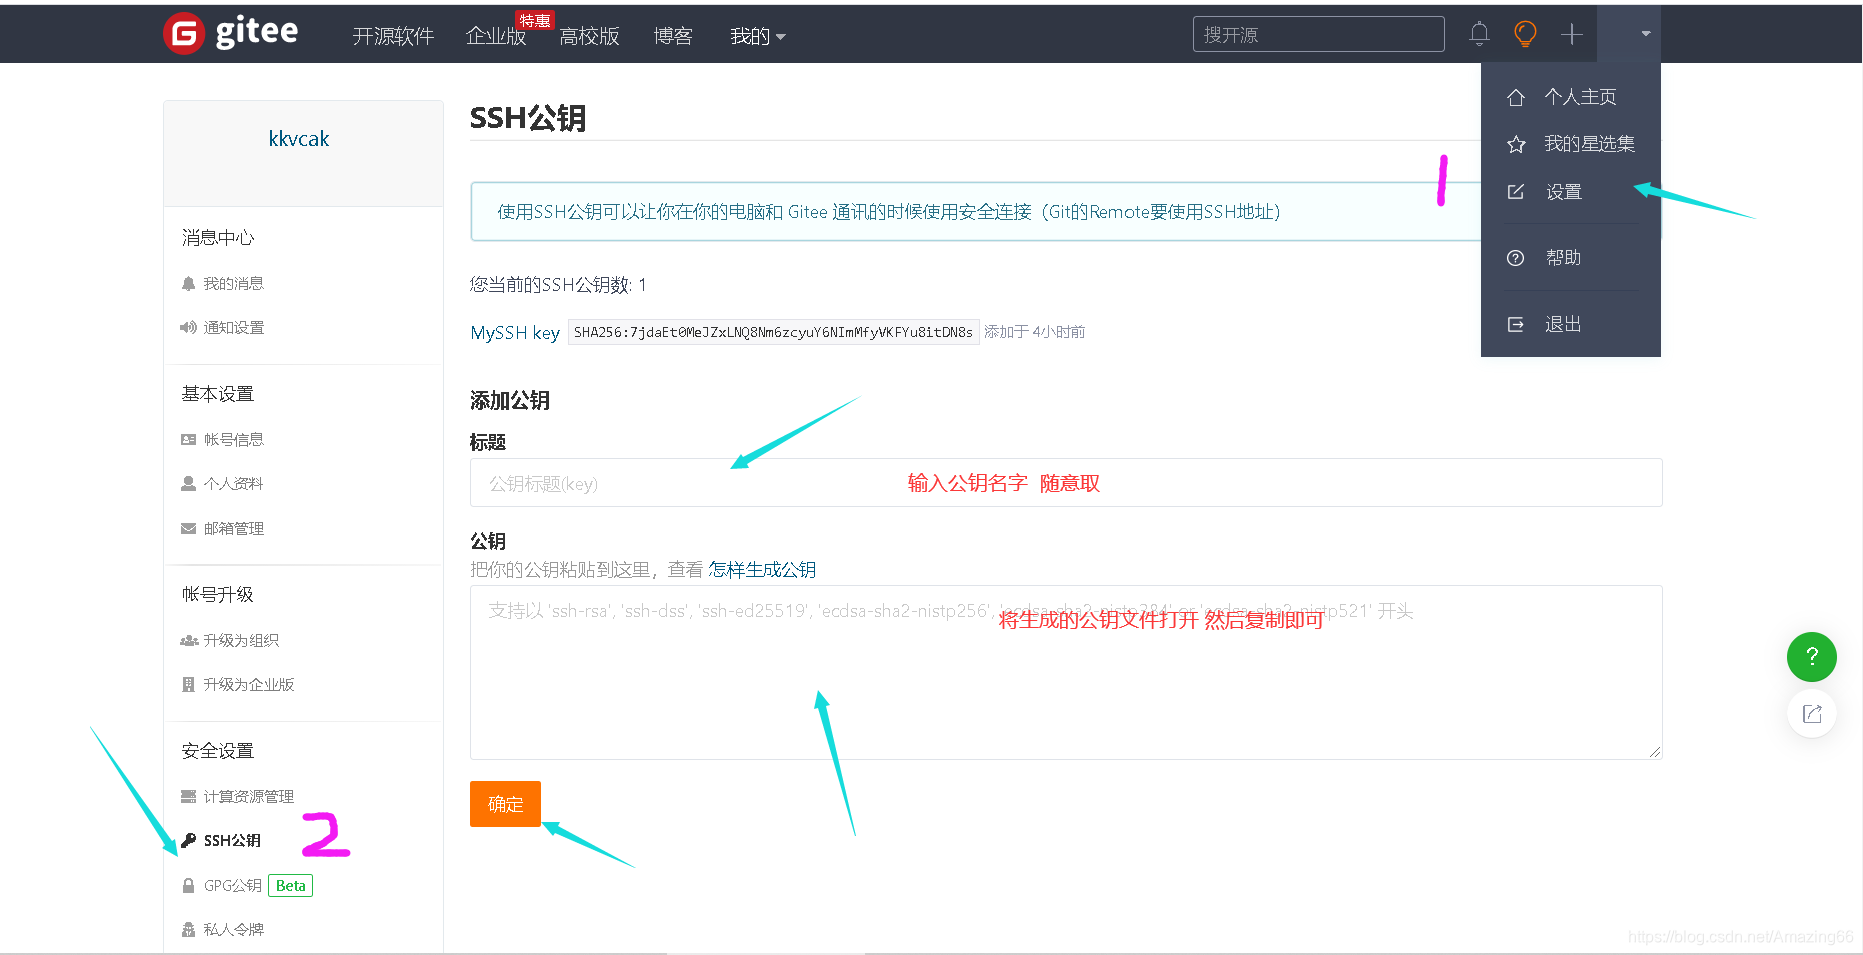The width and height of the screenshot is (1863, 955).
Task: Click the green question help button
Action: pos(1812,657)
